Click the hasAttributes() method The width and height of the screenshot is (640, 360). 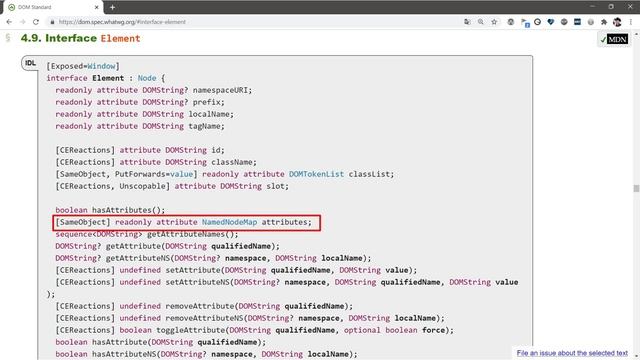[126, 210]
